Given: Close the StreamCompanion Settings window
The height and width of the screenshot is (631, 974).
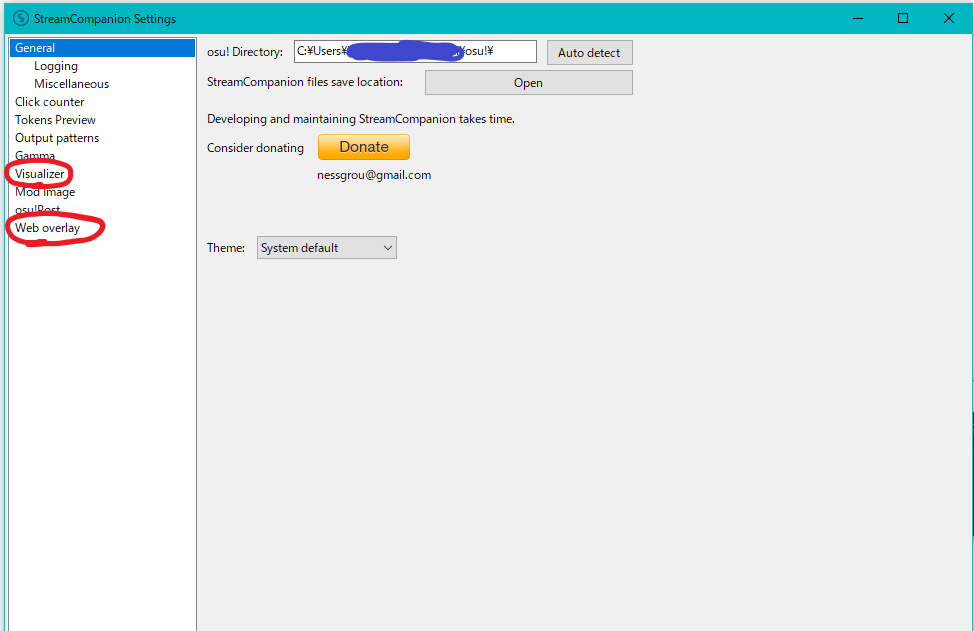Looking at the screenshot, I should [x=949, y=19].
